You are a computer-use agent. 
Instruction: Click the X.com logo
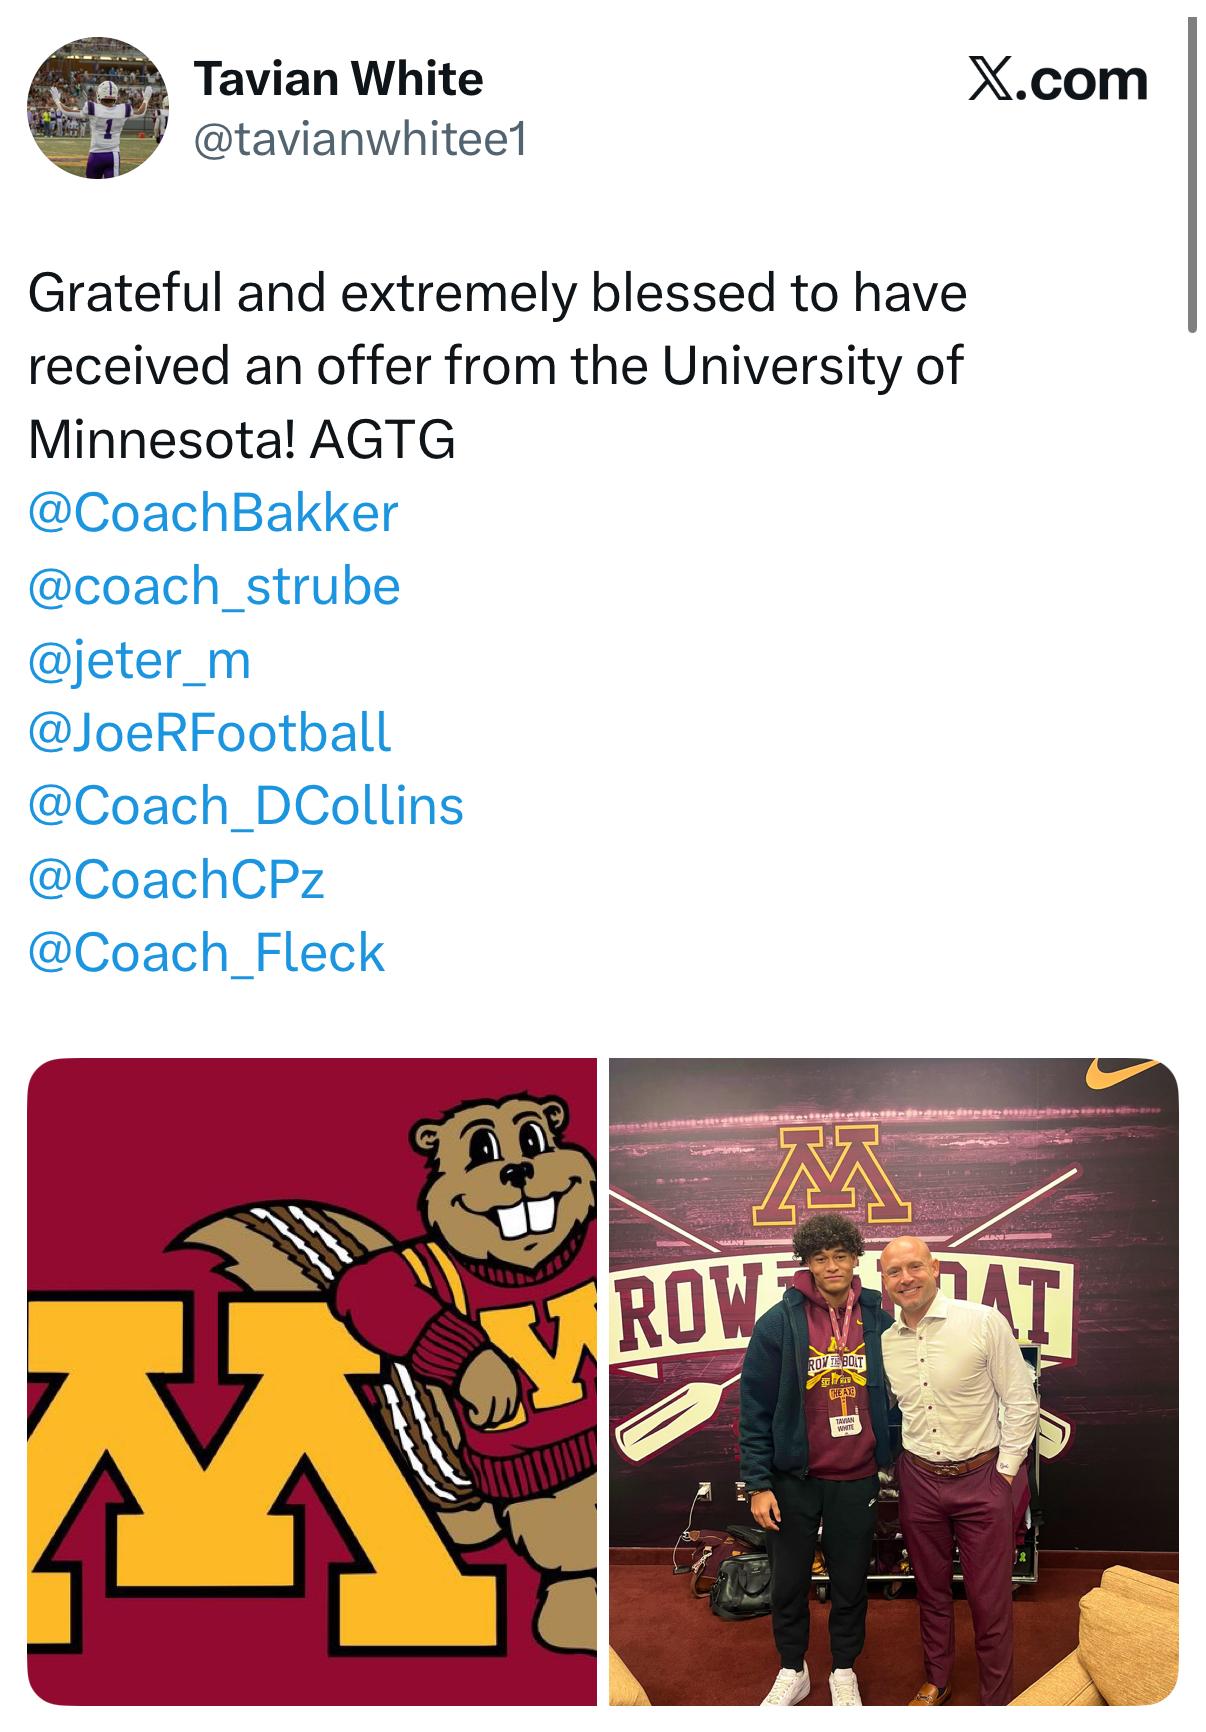pos(1057,80)
